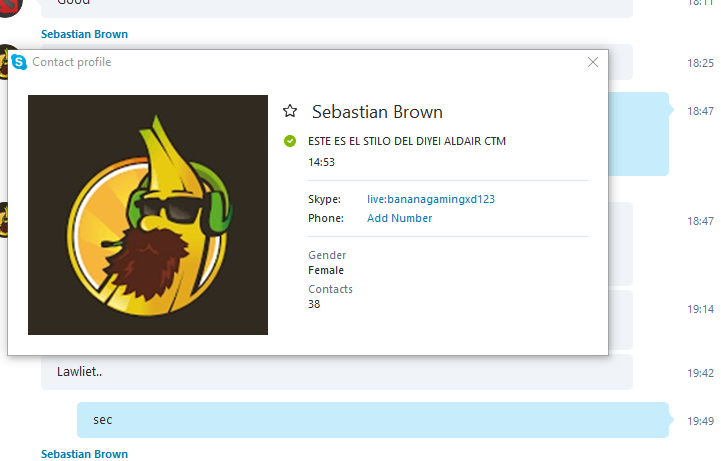Click the green online status icon

[290, 141]
